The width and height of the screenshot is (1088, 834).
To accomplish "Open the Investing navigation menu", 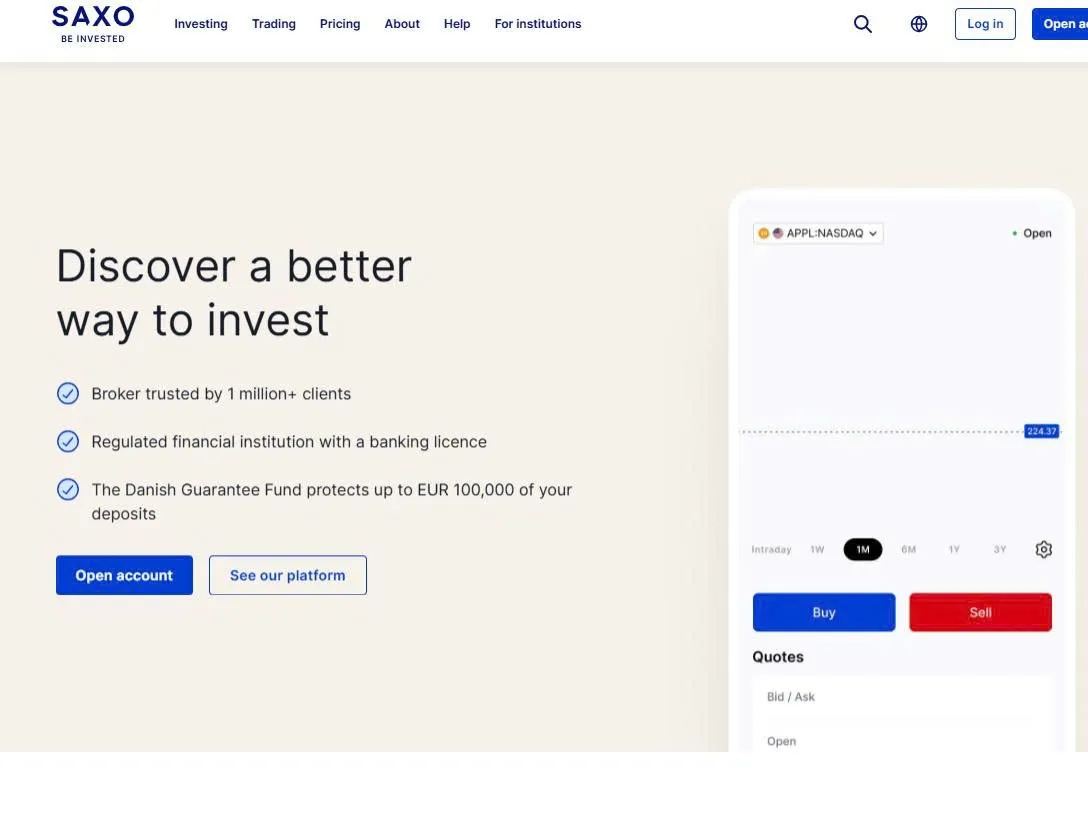I will [x=201, y=24].
